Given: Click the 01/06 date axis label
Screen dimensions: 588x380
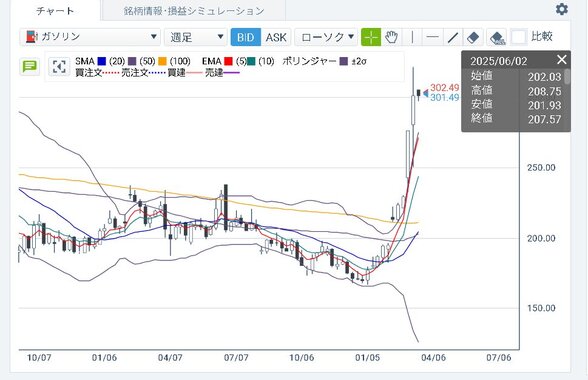Looking at the screenshot, I should tap(104, 358).
